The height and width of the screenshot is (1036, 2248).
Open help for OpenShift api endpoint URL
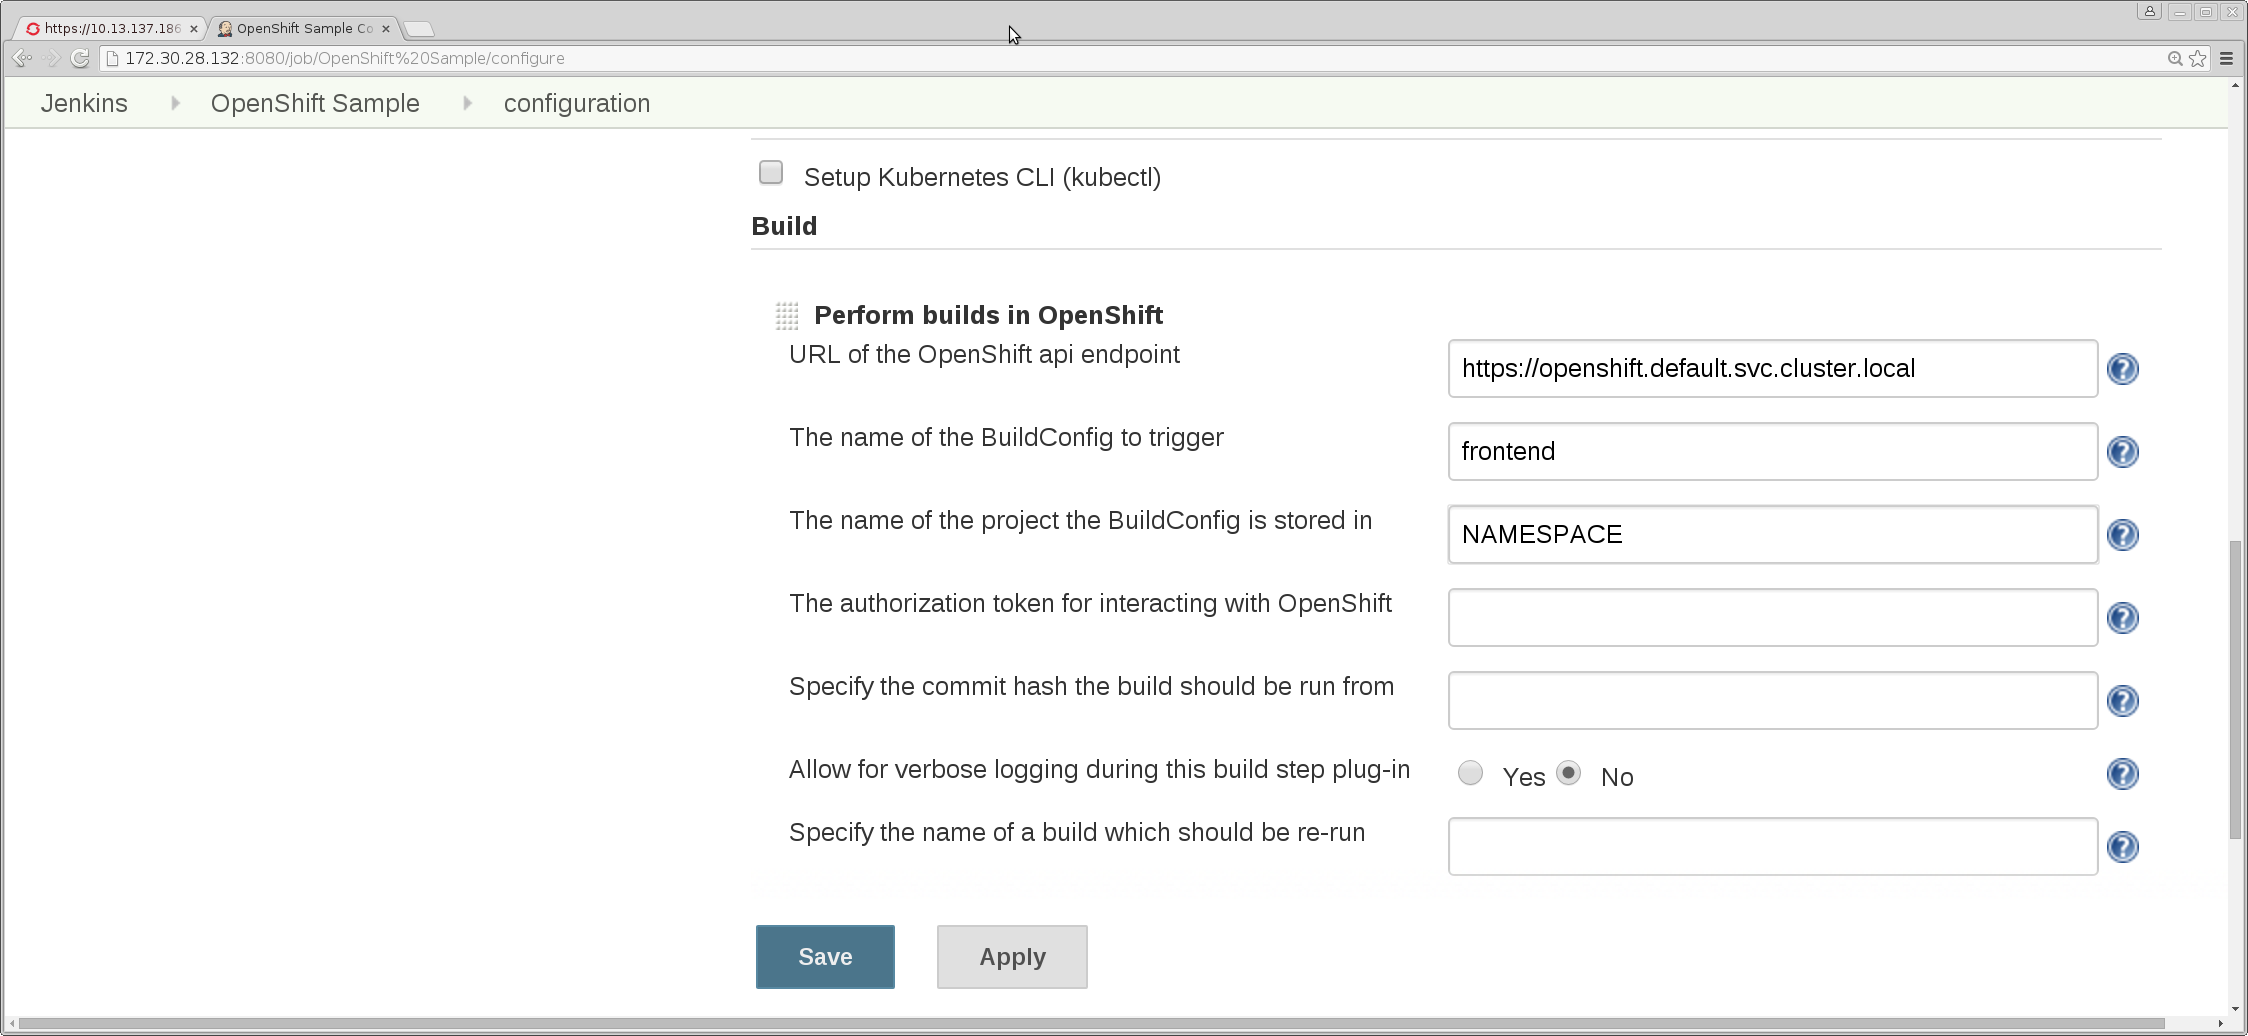coord(2122,369)
